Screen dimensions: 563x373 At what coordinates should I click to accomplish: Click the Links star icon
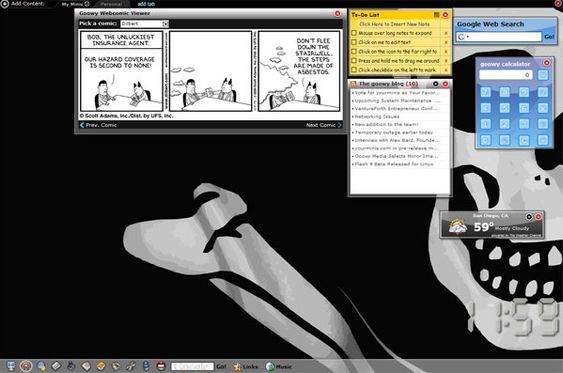[x=237, y=367]
